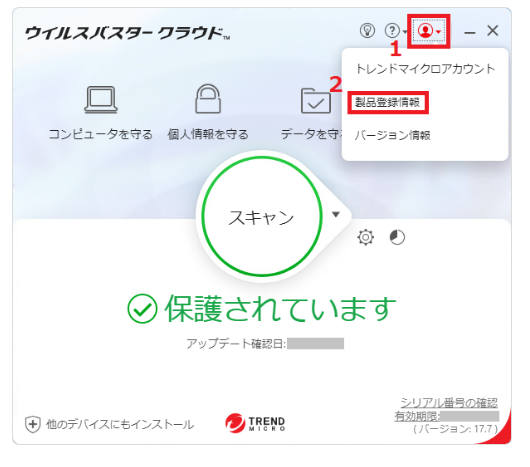The image size is (530, 467).
Task: Open the padlock 個人情報を守る icon
Action: tap(208, 99)
